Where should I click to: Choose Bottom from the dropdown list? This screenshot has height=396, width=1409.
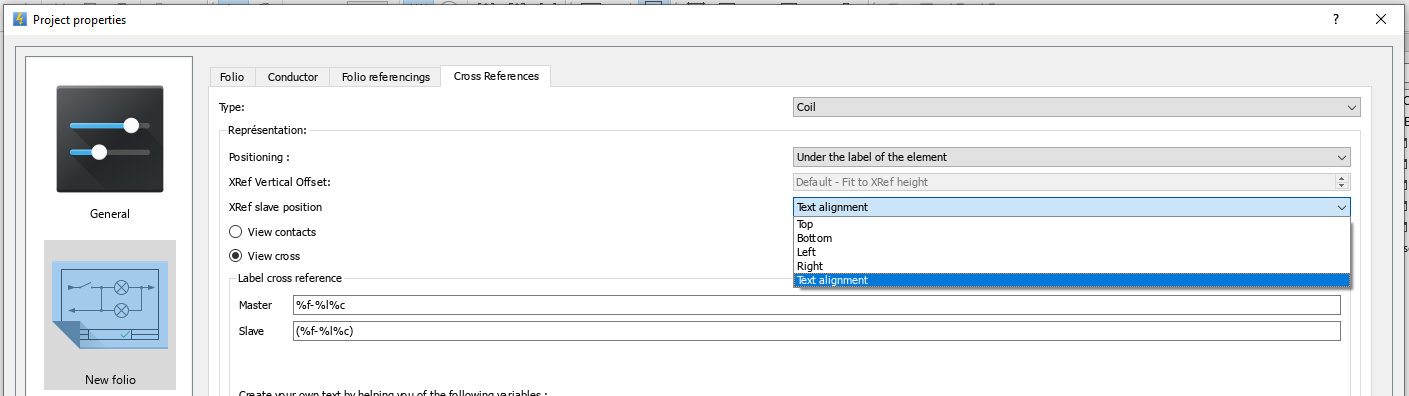pos(1071,238)
